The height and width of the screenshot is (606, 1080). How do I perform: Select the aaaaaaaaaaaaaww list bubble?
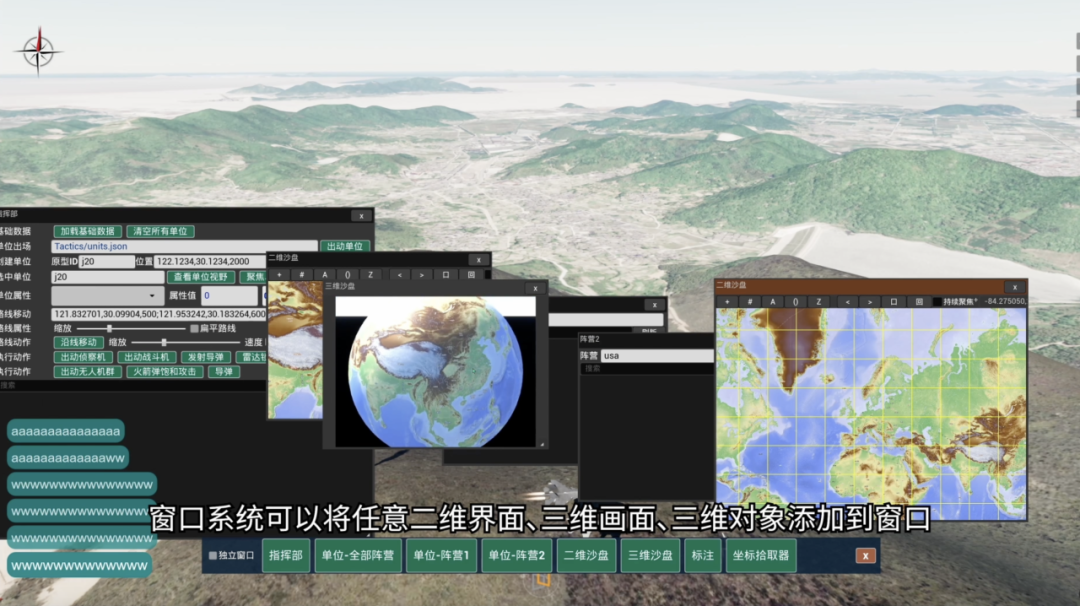coord(68,458)
